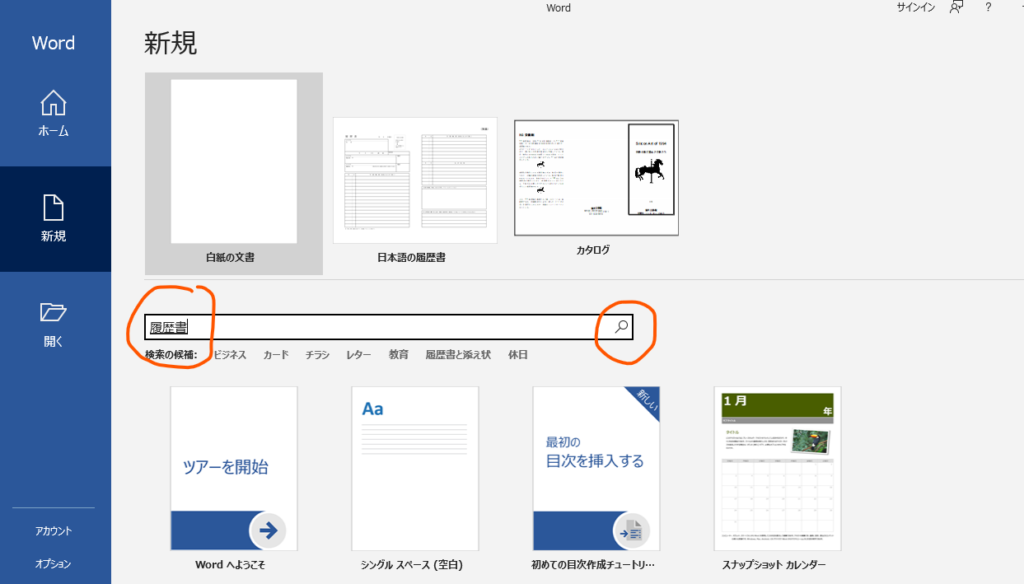Click the Open folder icon
This screenshot has height=584, width=1024.
(x=53, y=313)
